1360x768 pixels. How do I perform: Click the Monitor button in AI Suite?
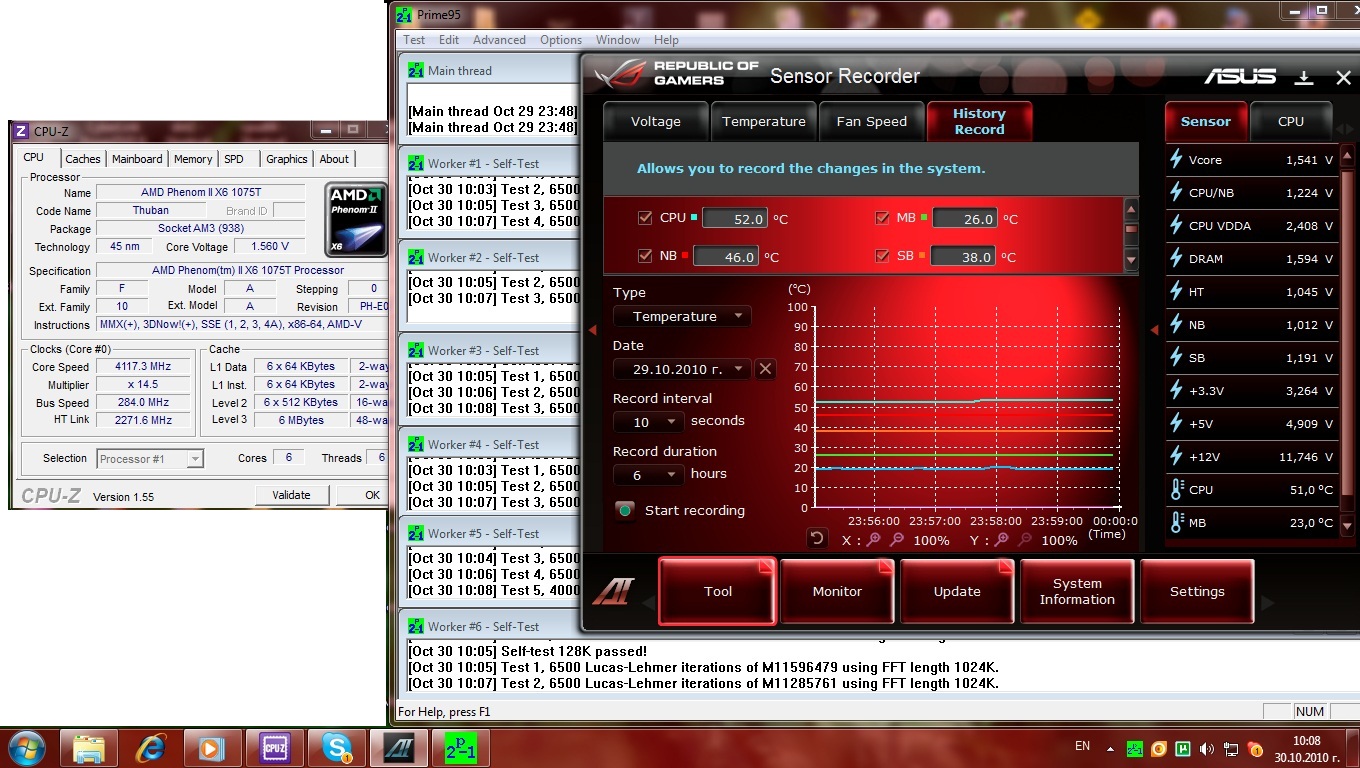coord(837,591)
